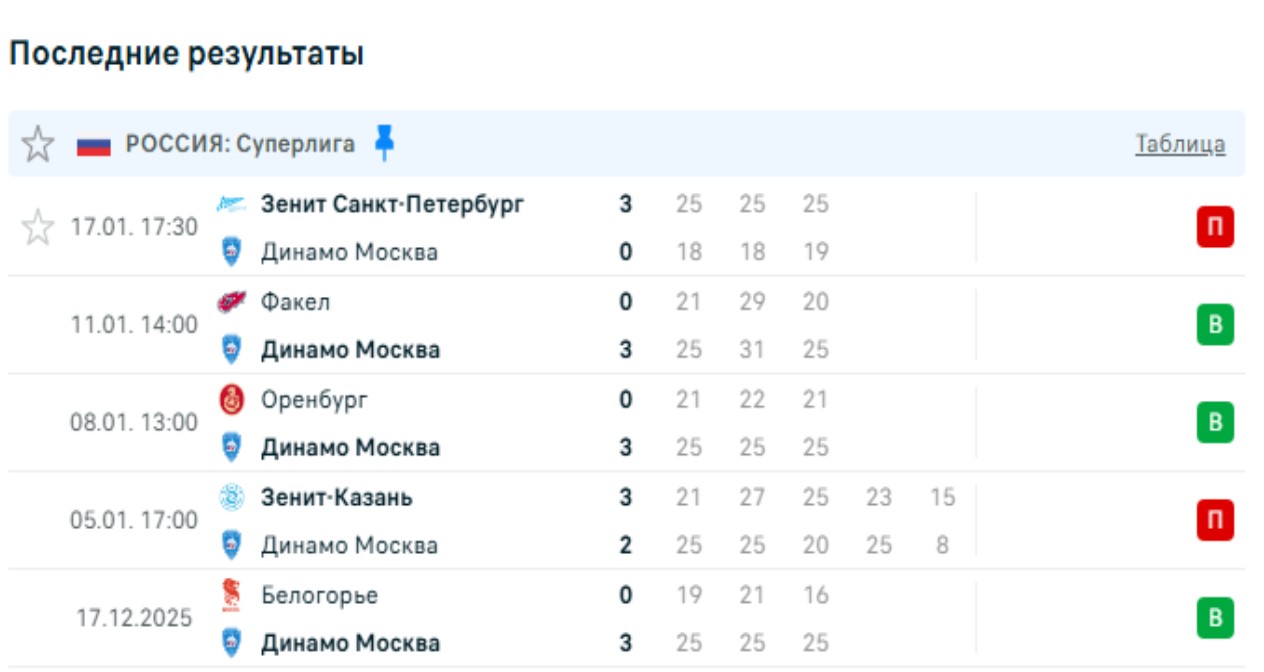
Task: Click green В win badge for Факел match
Action: pos(1215,326)
